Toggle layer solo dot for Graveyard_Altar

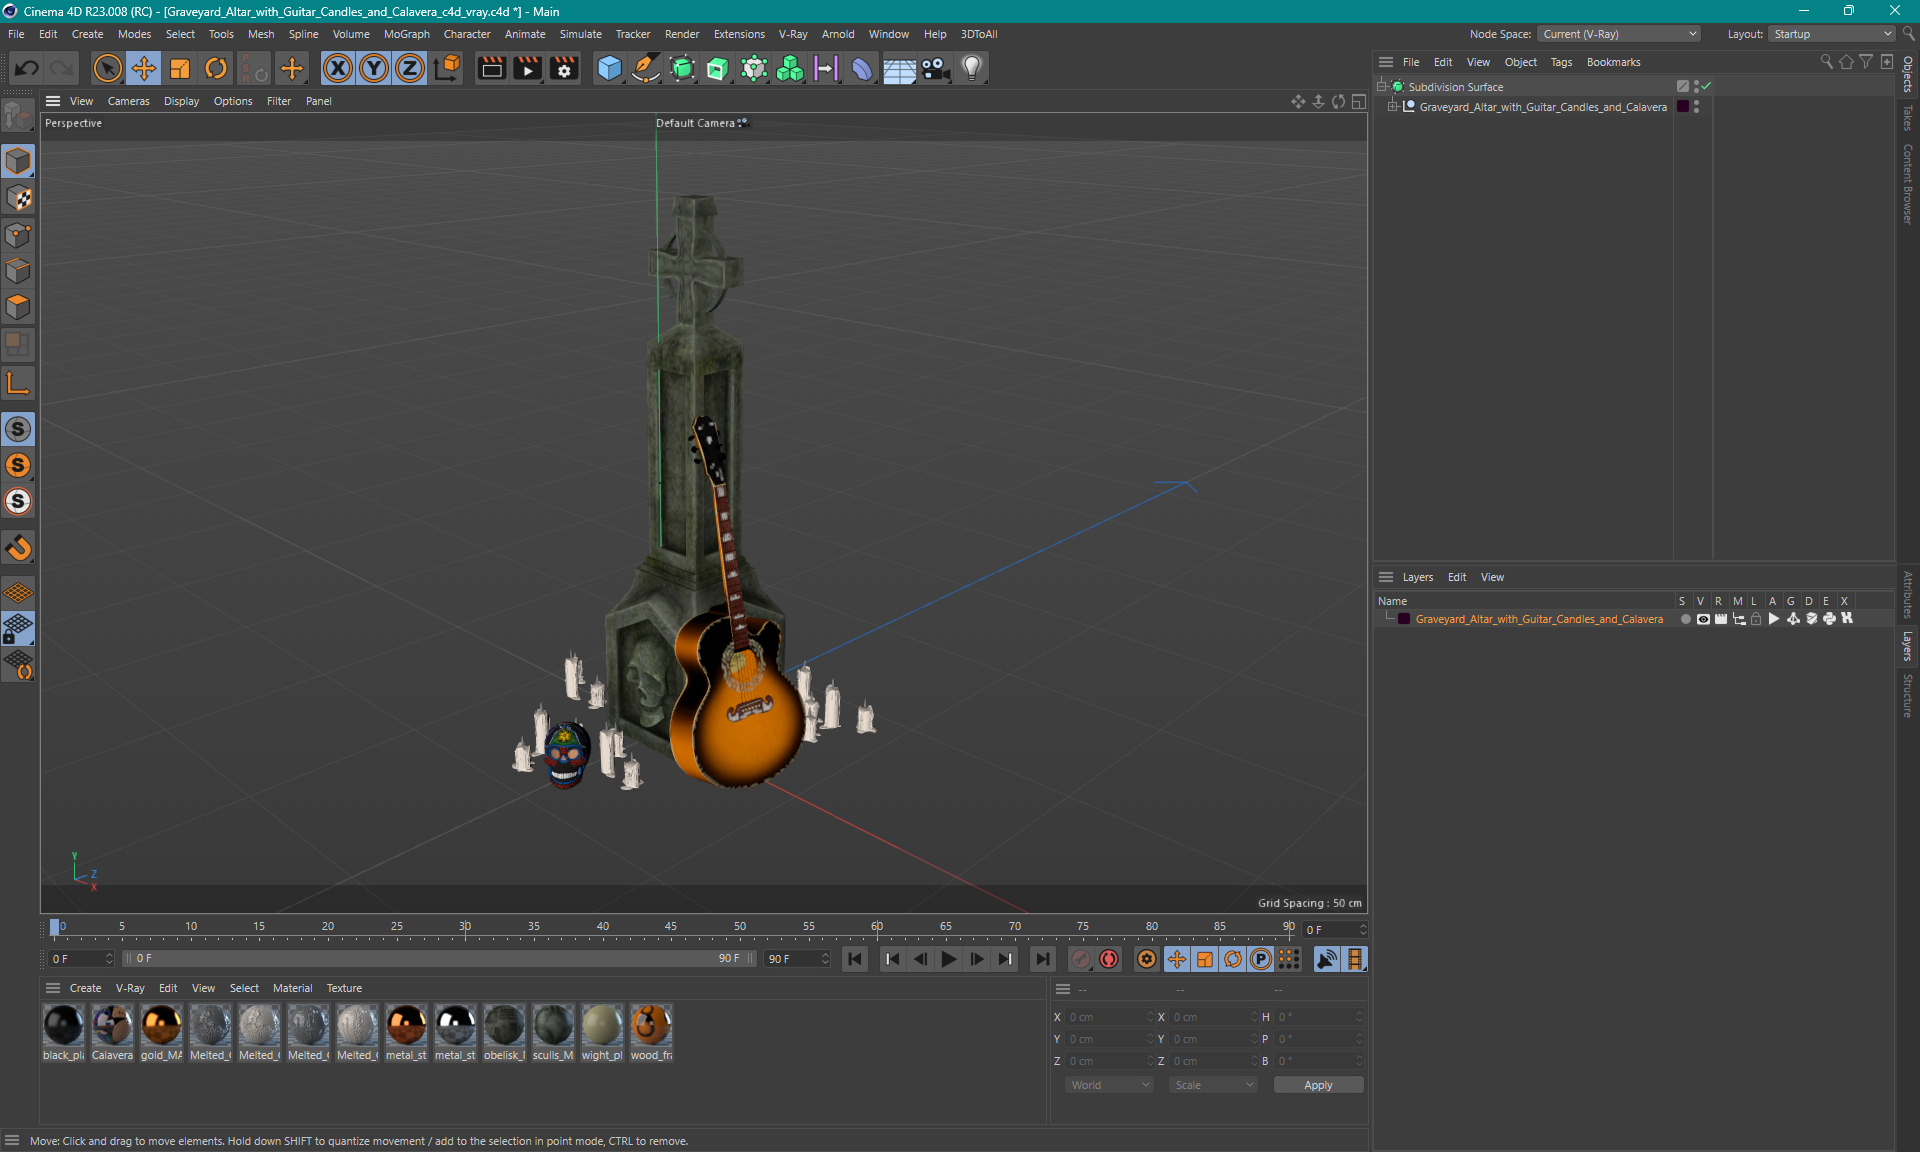[1685, 619]
